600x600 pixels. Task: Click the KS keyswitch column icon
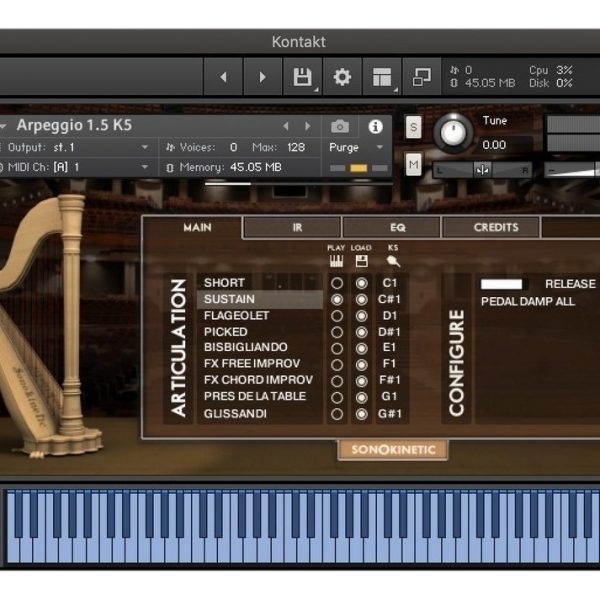tap(393, 261)
